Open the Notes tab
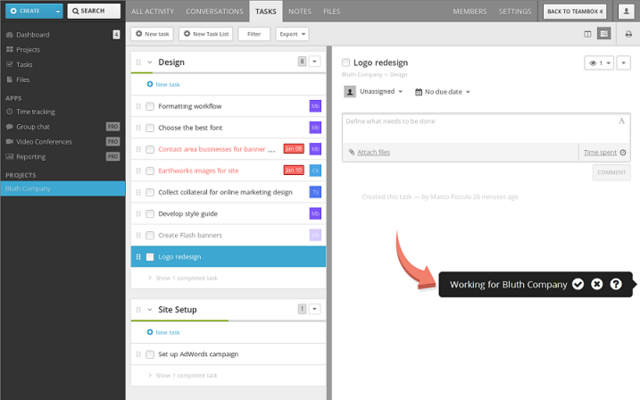 point(299,11)
